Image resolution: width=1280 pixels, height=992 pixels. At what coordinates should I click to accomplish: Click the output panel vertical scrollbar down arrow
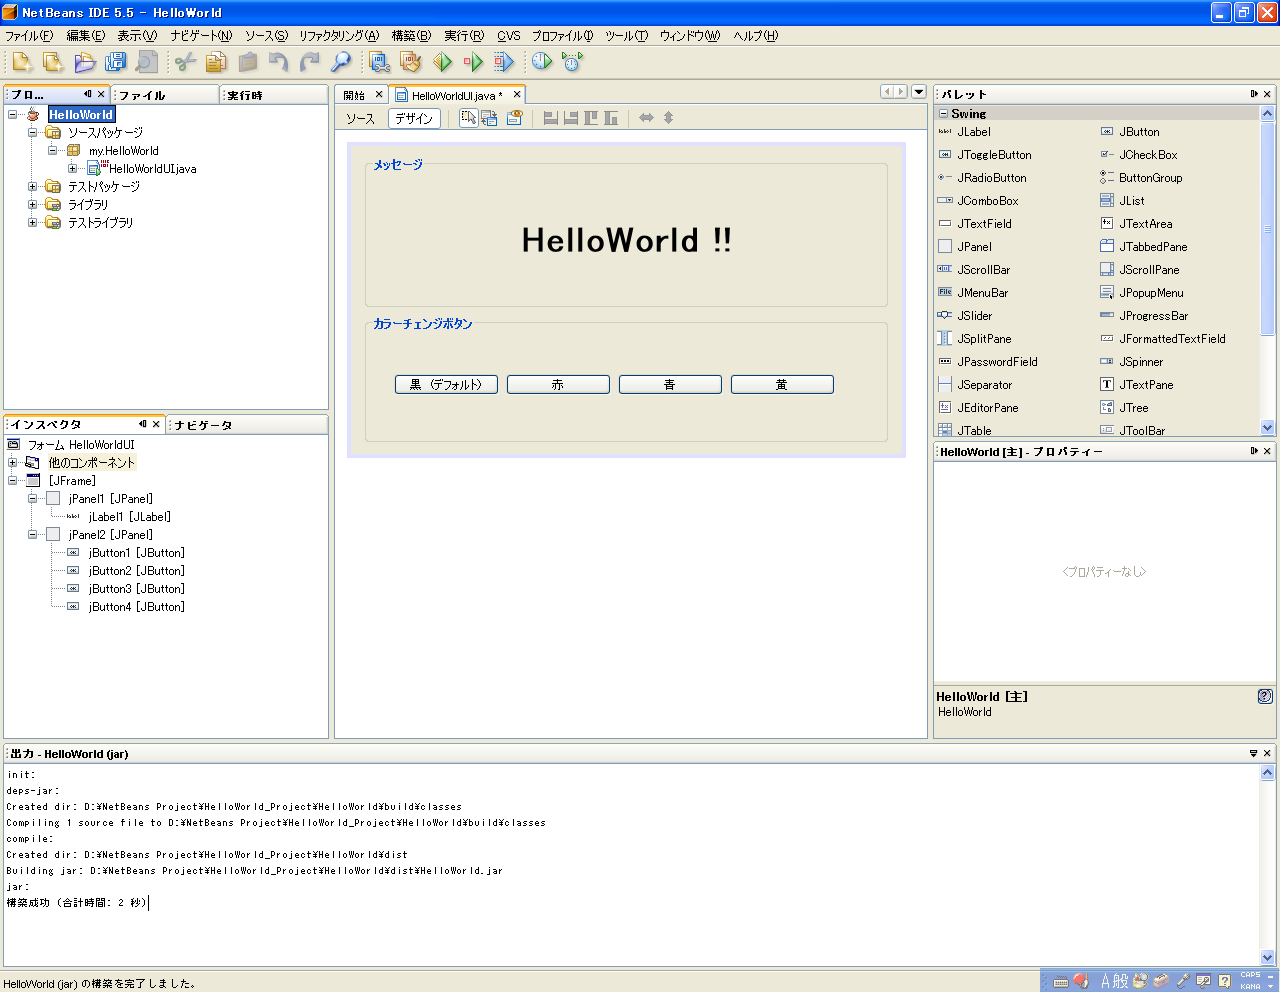click(1267, 957)
